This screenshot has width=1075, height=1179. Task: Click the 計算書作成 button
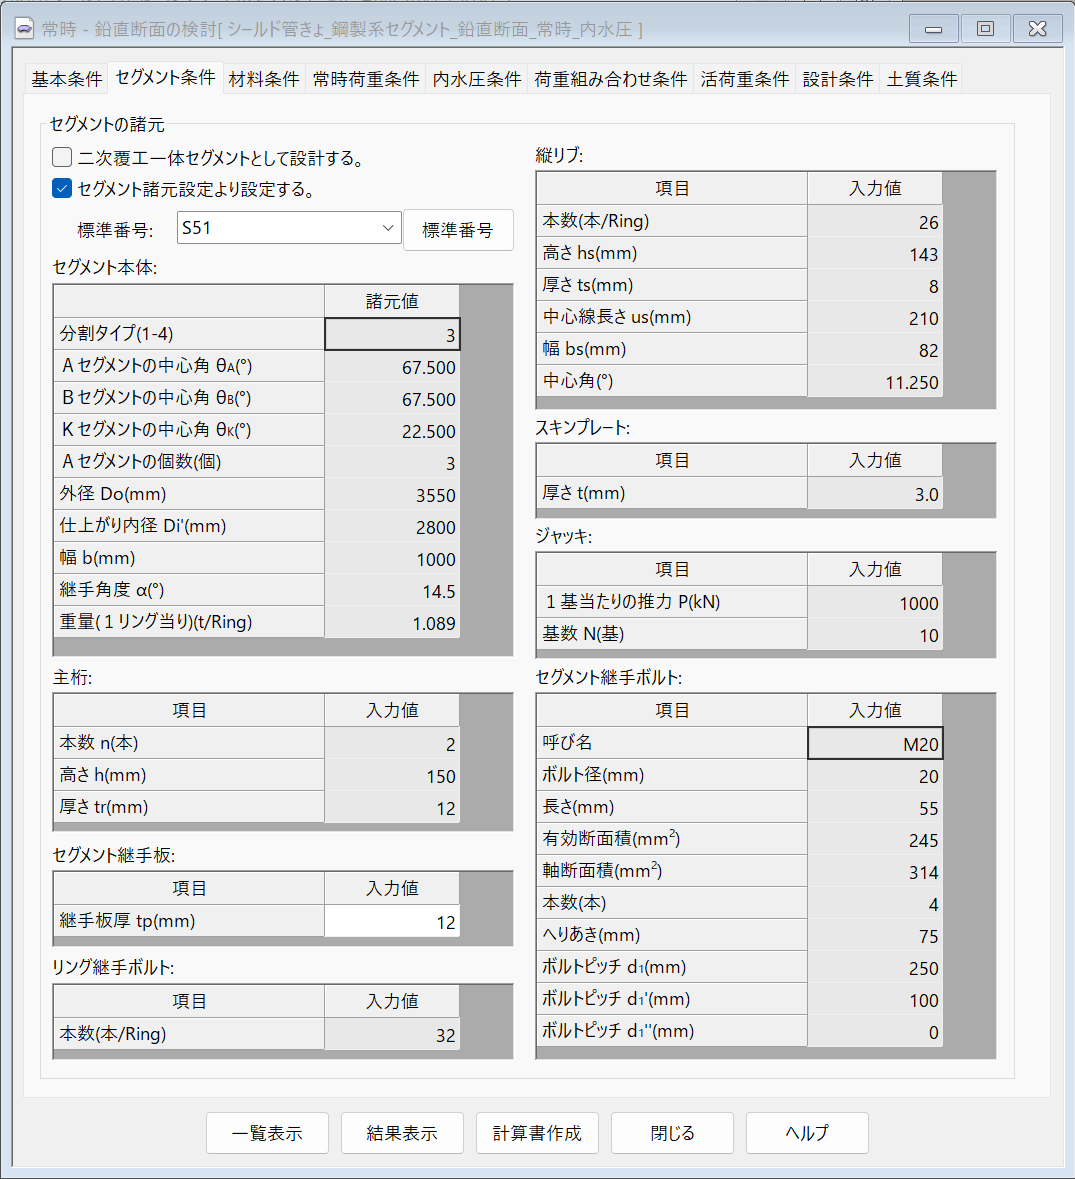(x=537, y=1133)
